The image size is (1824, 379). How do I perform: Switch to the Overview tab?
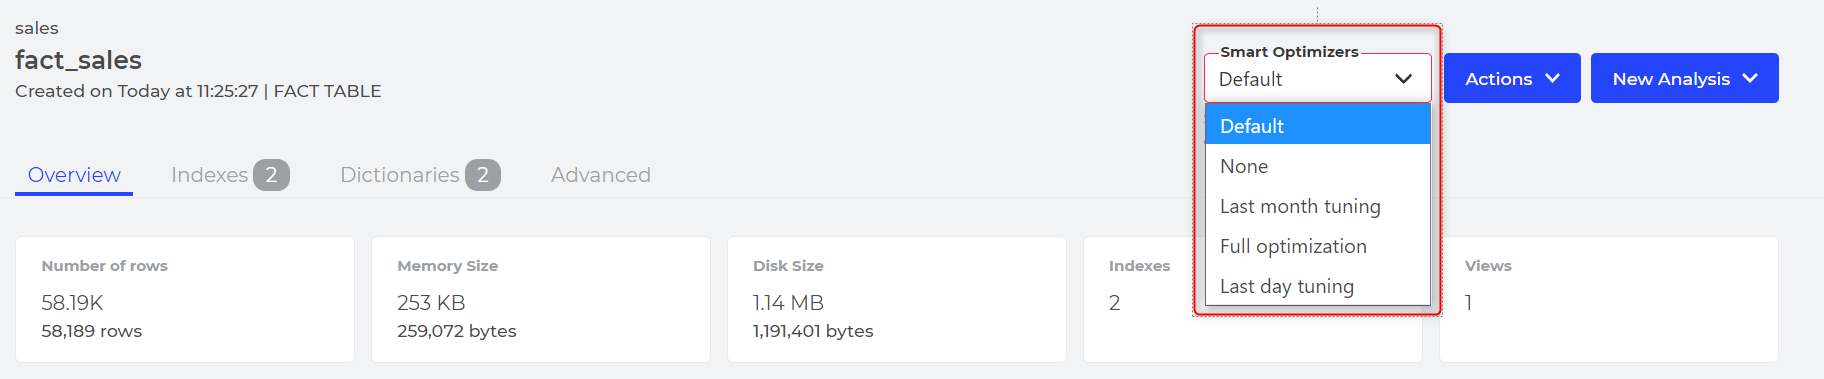coord(74,175)
